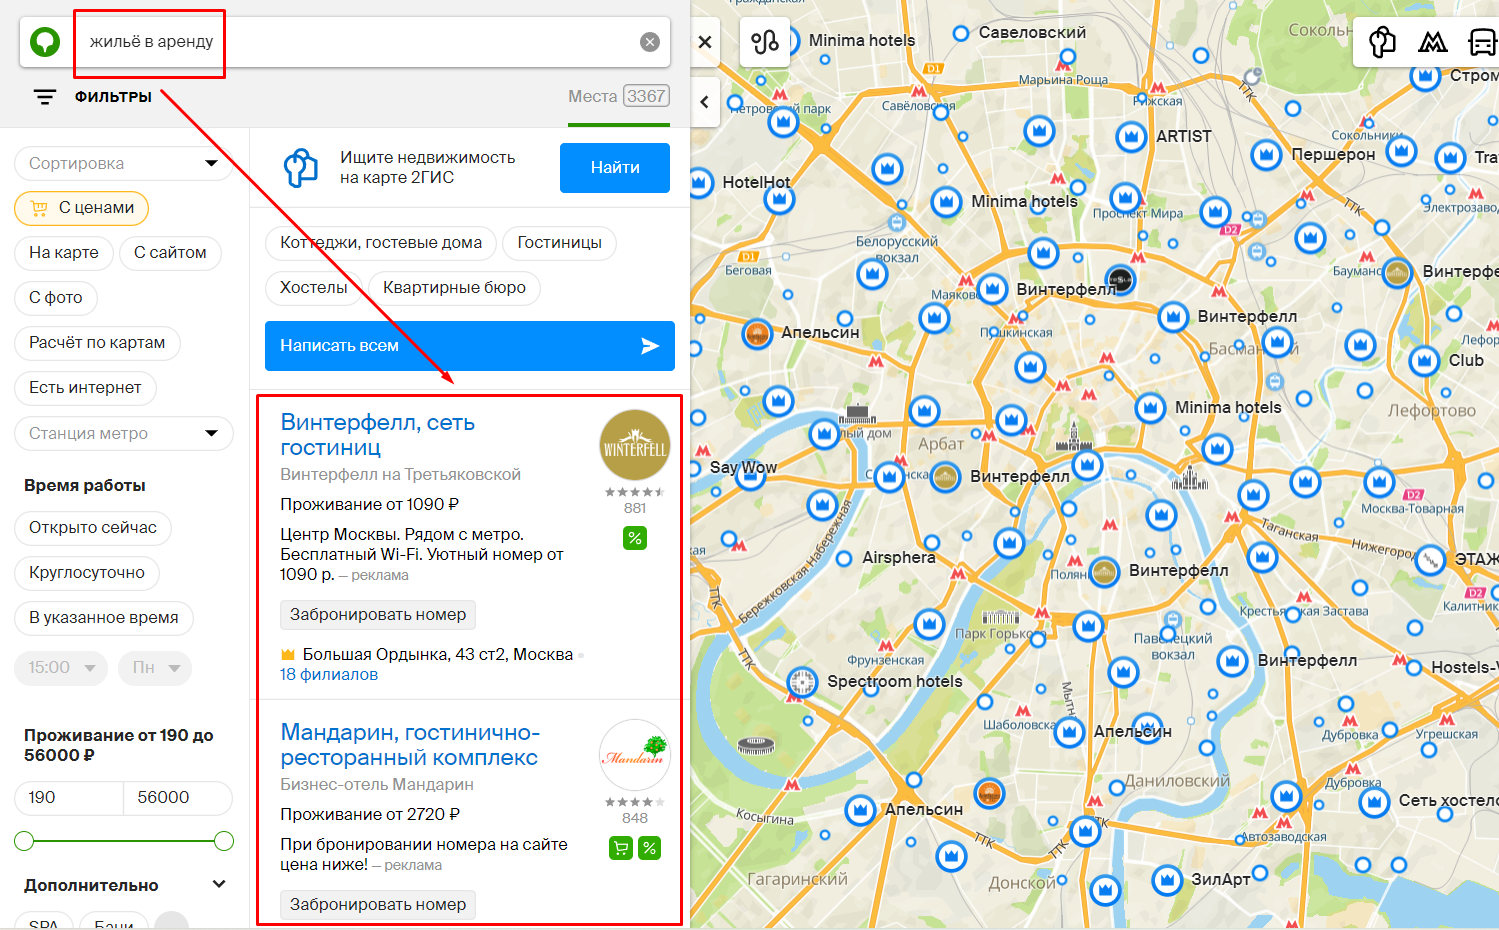Enable the 'Расчёт по картам' filter

click(97, 343)
